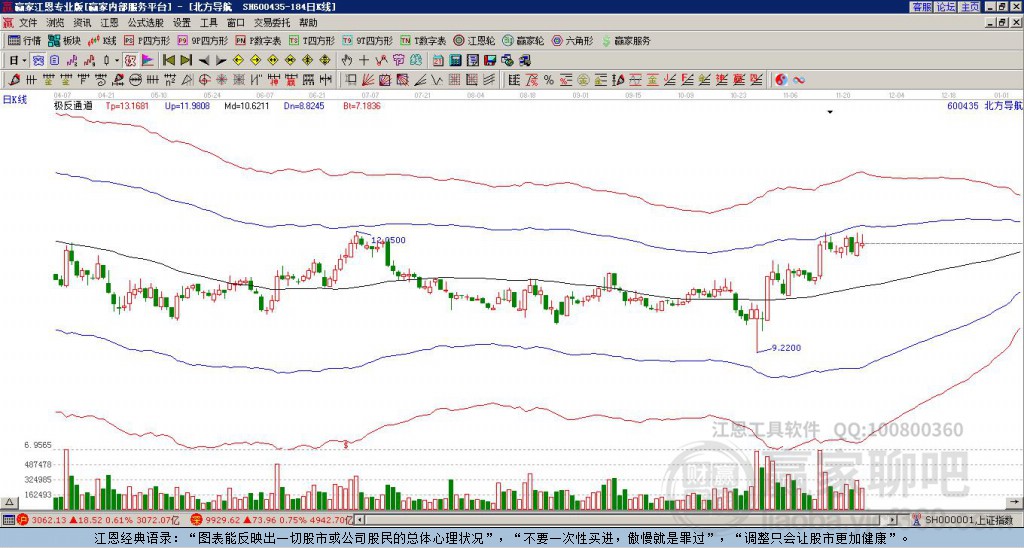
Task: Click black right arrow icon
Action: (221, 61)
